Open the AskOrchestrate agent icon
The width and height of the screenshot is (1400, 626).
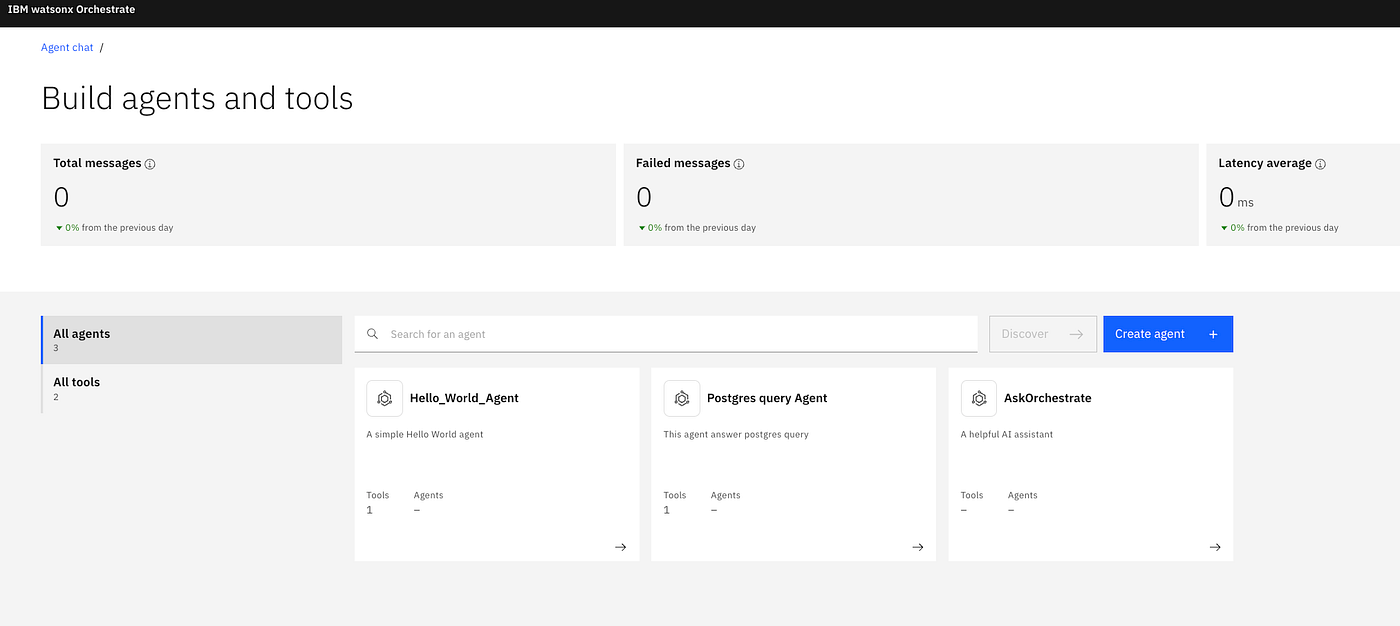pos(979,398)
